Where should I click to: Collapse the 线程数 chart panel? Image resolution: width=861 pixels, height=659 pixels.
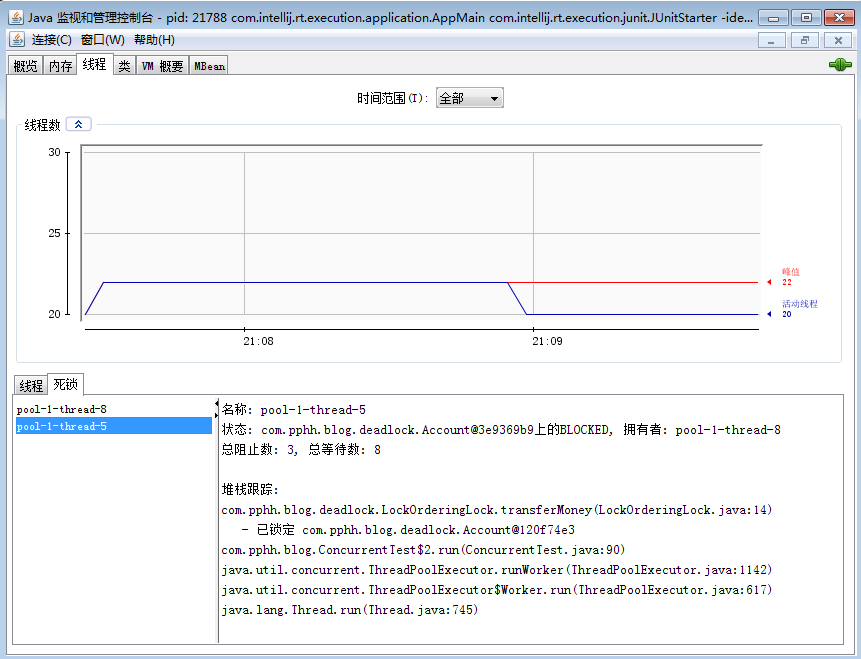79,125
